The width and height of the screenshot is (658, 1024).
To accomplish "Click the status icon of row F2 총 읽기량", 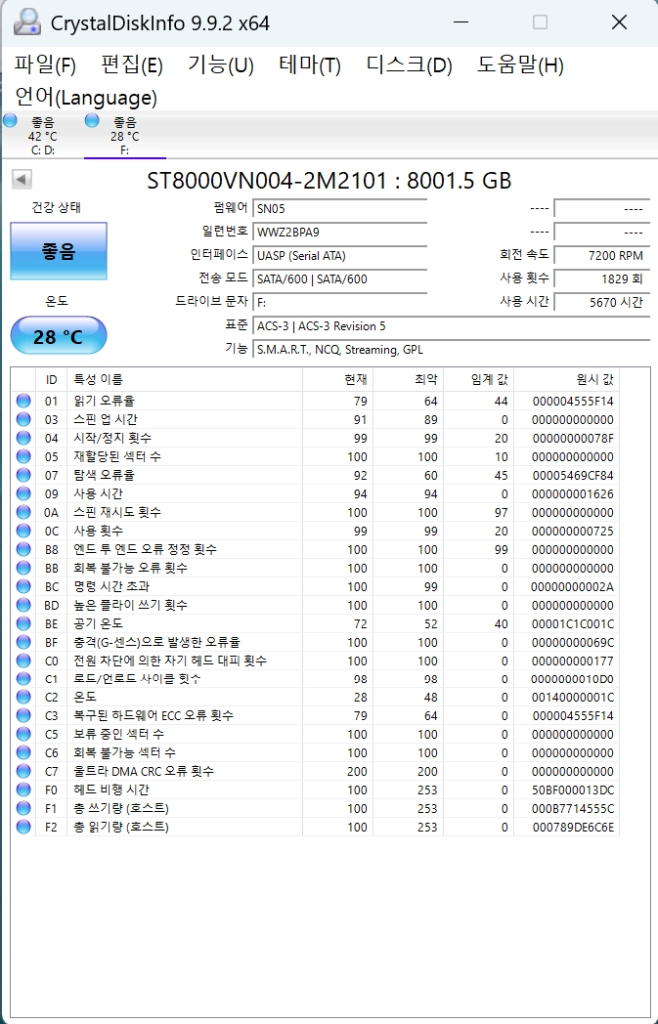I will pyautogui.click(x=24, y=827).
